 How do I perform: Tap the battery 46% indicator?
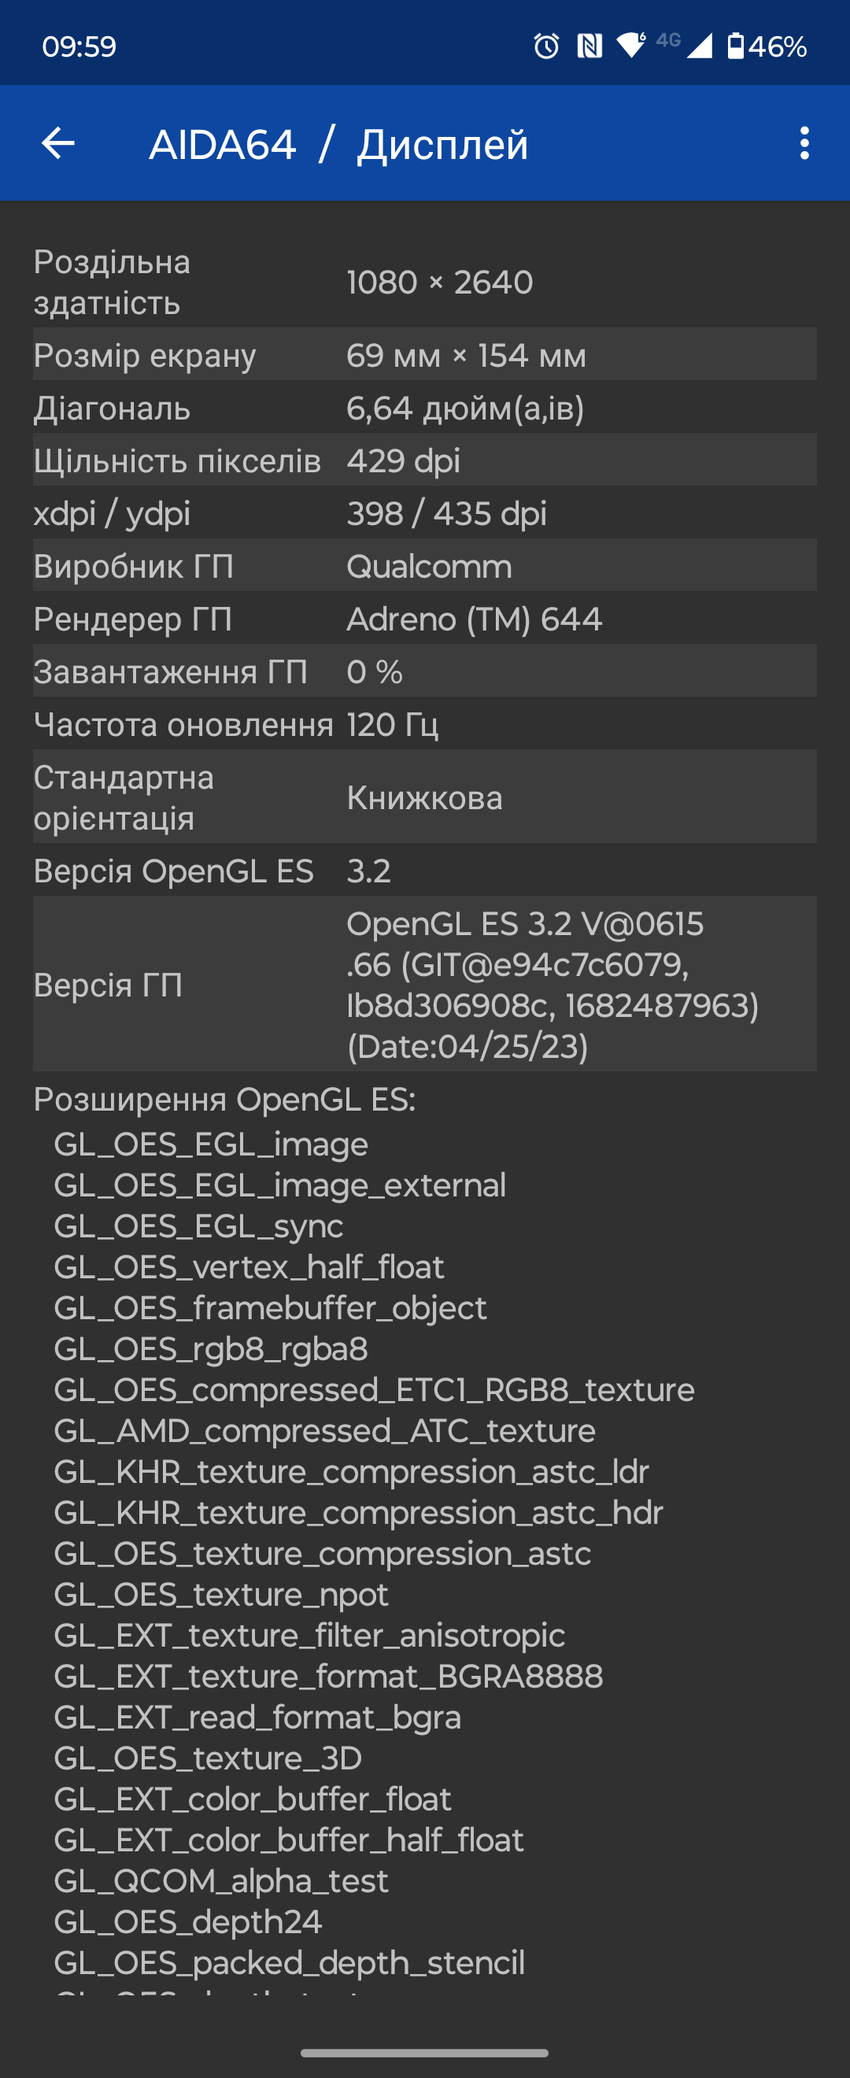pyautogui.click(x=766, y=46)
